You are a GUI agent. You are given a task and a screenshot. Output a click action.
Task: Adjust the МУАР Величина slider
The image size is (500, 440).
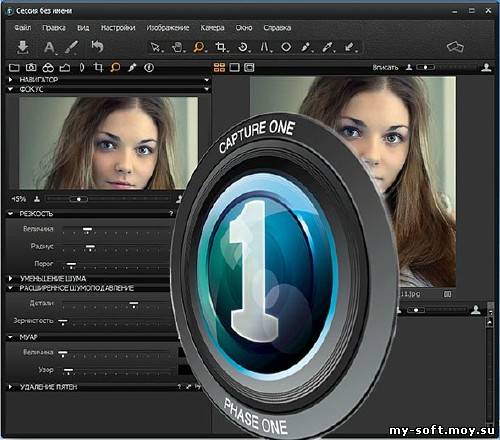click(x=63, y=353)
